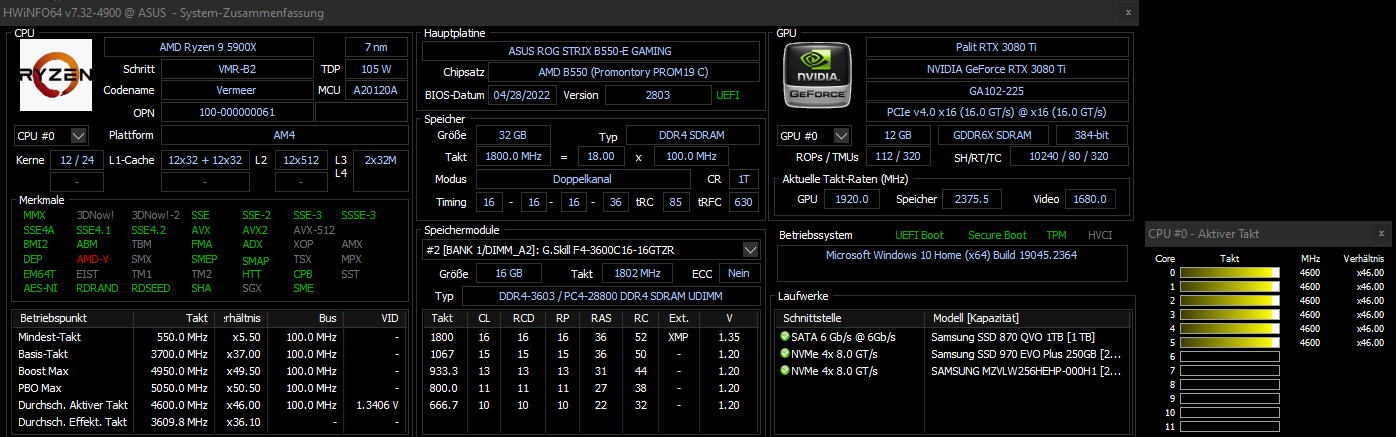Click the VMR-B2 stepping field

point(236,69)
